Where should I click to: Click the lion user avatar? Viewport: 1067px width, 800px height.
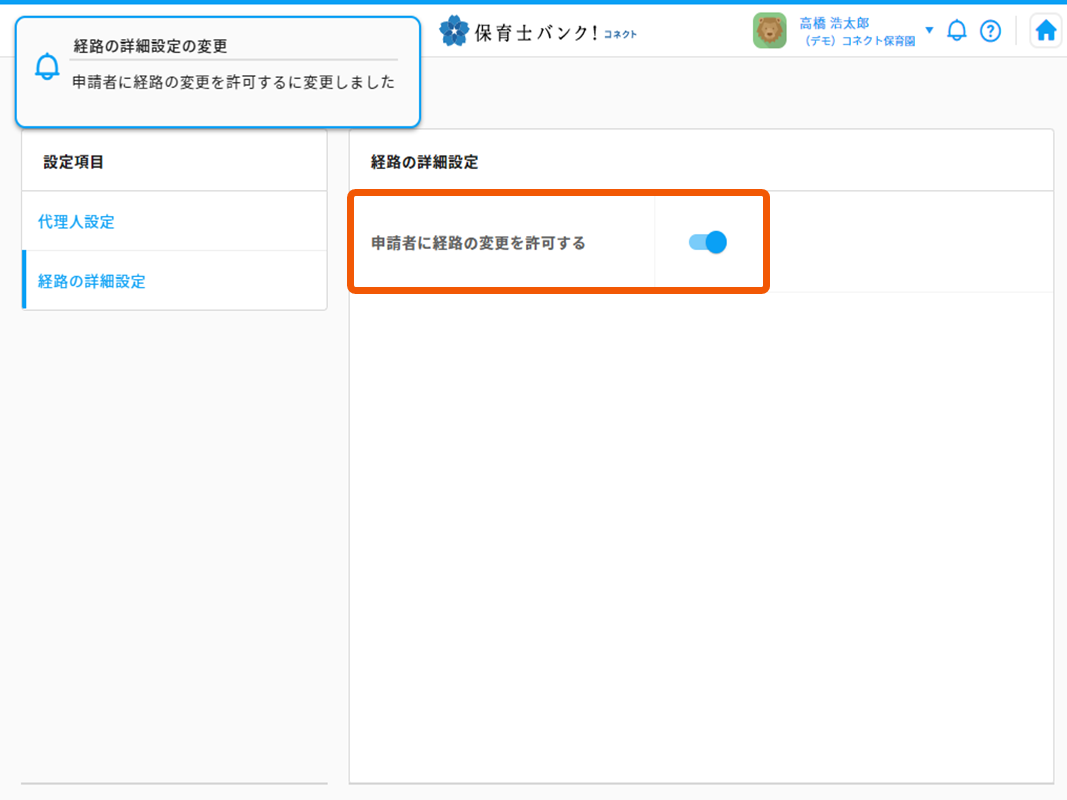pos(769,31)
